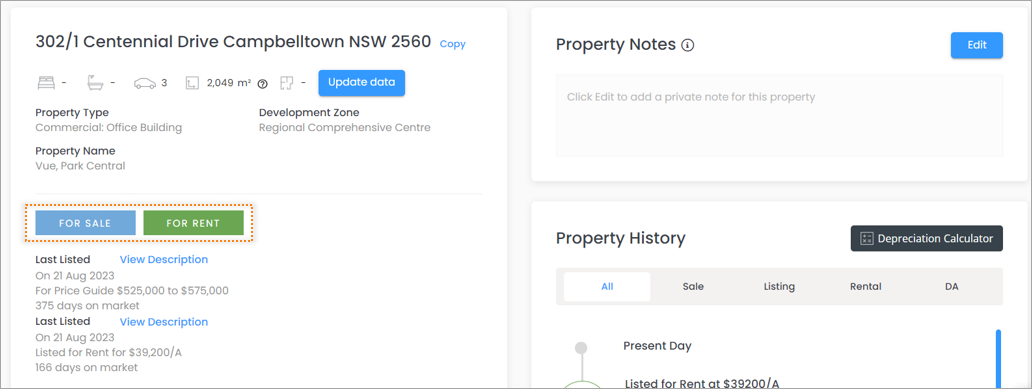
Task: Click the 'Property History' heading
Action: point(621,238)
